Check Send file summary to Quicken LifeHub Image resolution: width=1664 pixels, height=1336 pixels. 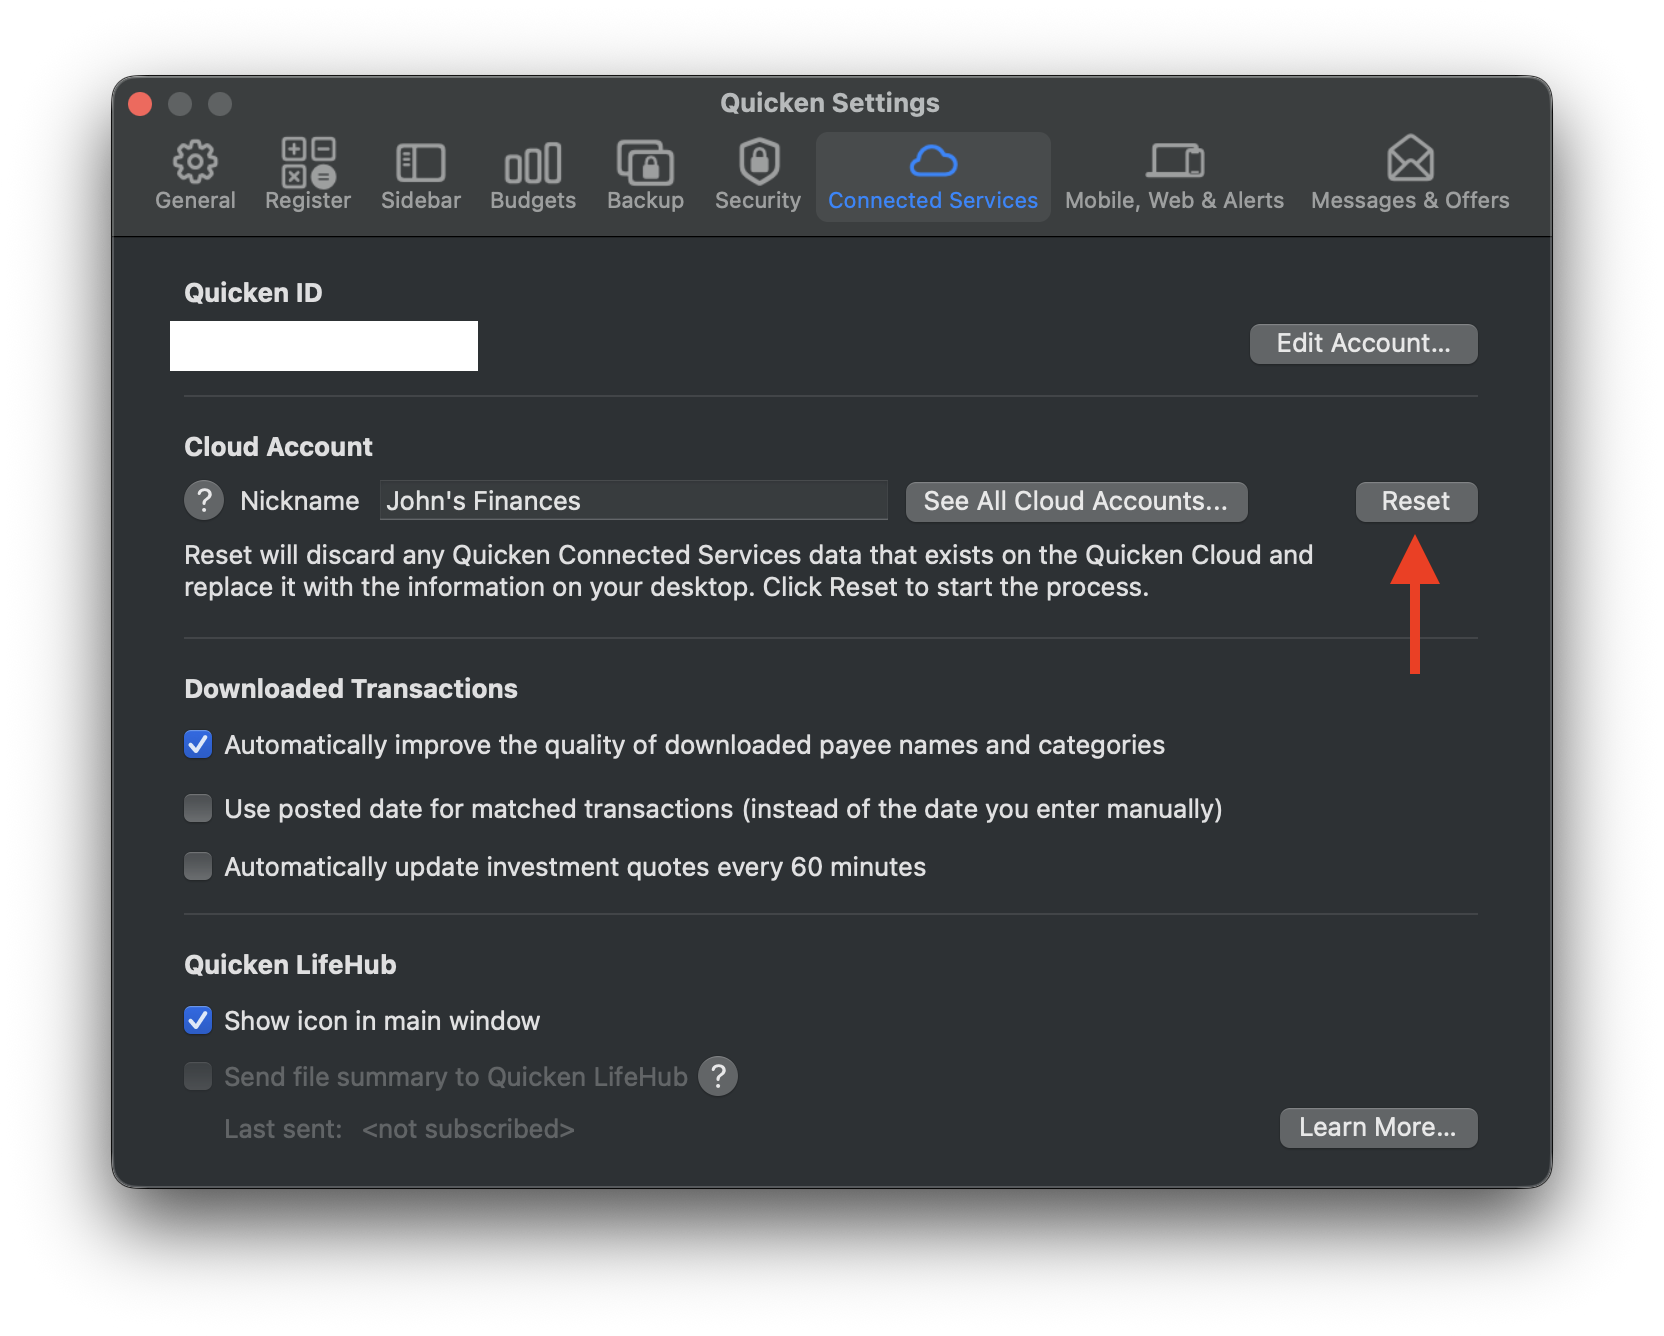pos(198,1076)
